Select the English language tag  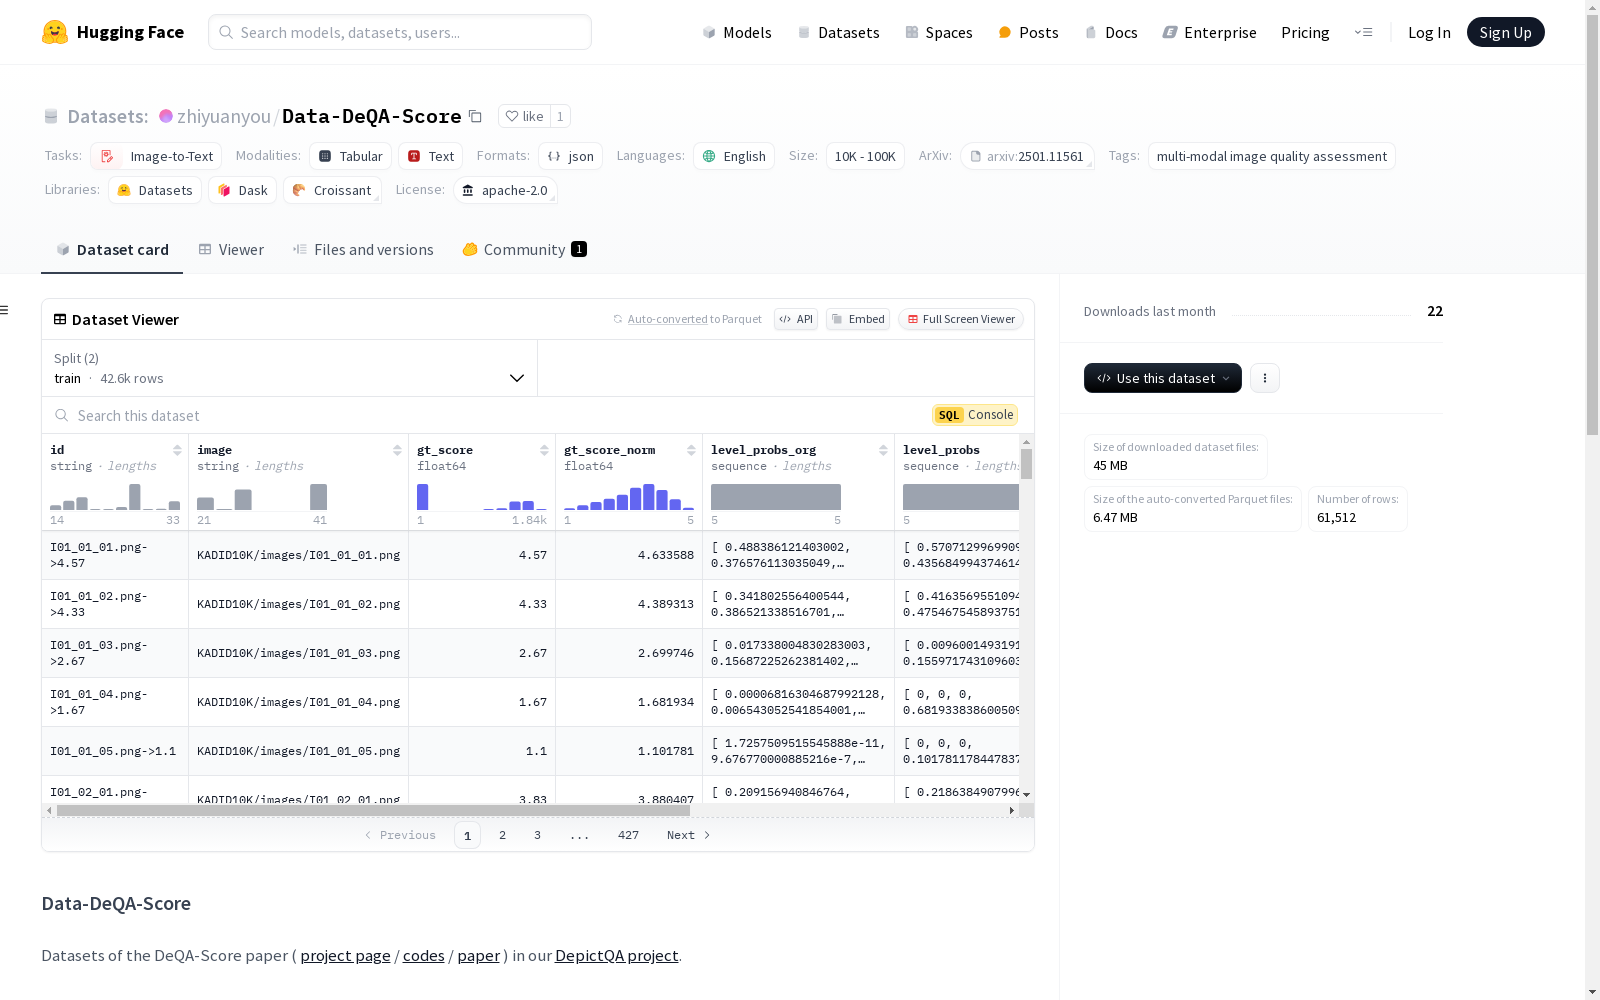point(734,156)
